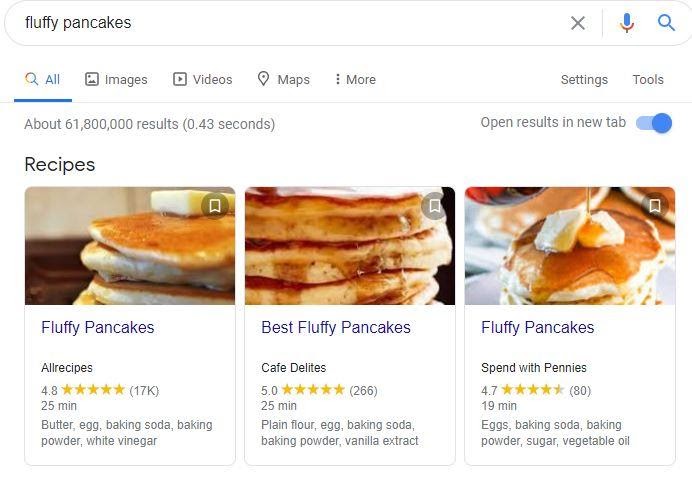Expand the More options menu
The width and height of the screenshot is (692, 477).
pyautogui.click(x=355, y=79)
